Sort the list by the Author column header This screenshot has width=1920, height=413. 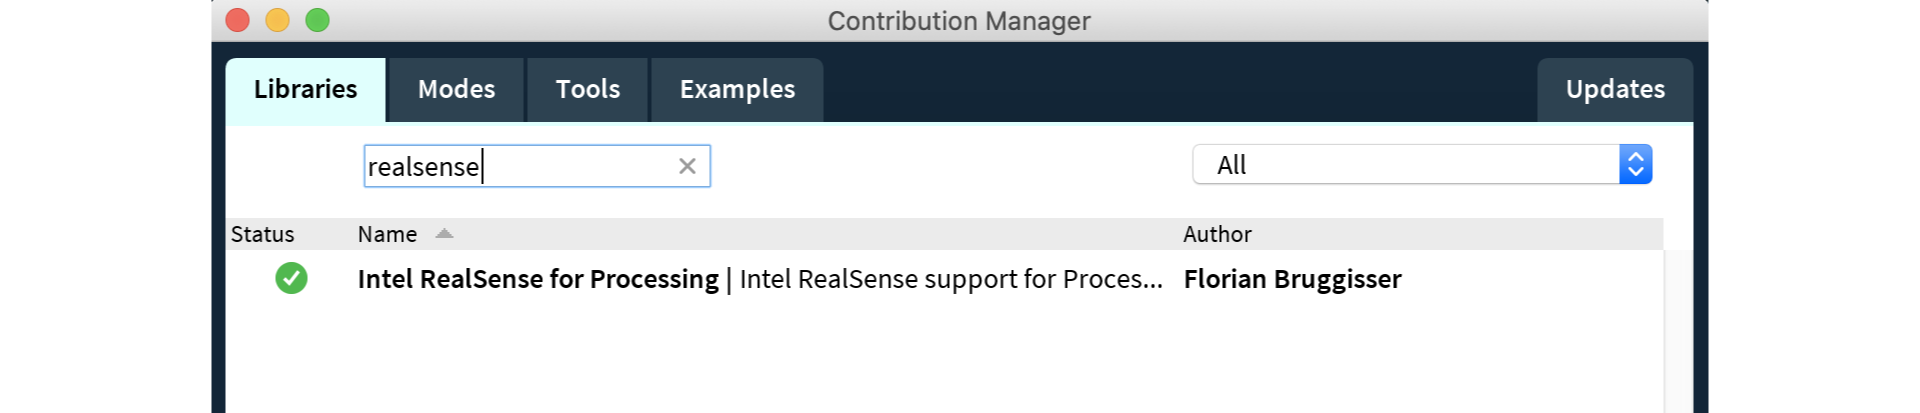tap(1217, 234)
